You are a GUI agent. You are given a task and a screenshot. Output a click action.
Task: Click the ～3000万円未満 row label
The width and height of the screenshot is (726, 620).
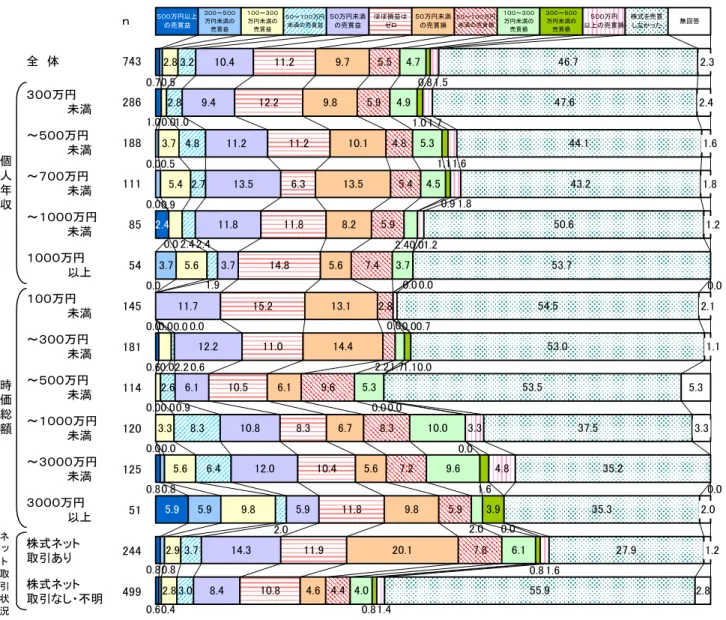click(x=62, y=469)
